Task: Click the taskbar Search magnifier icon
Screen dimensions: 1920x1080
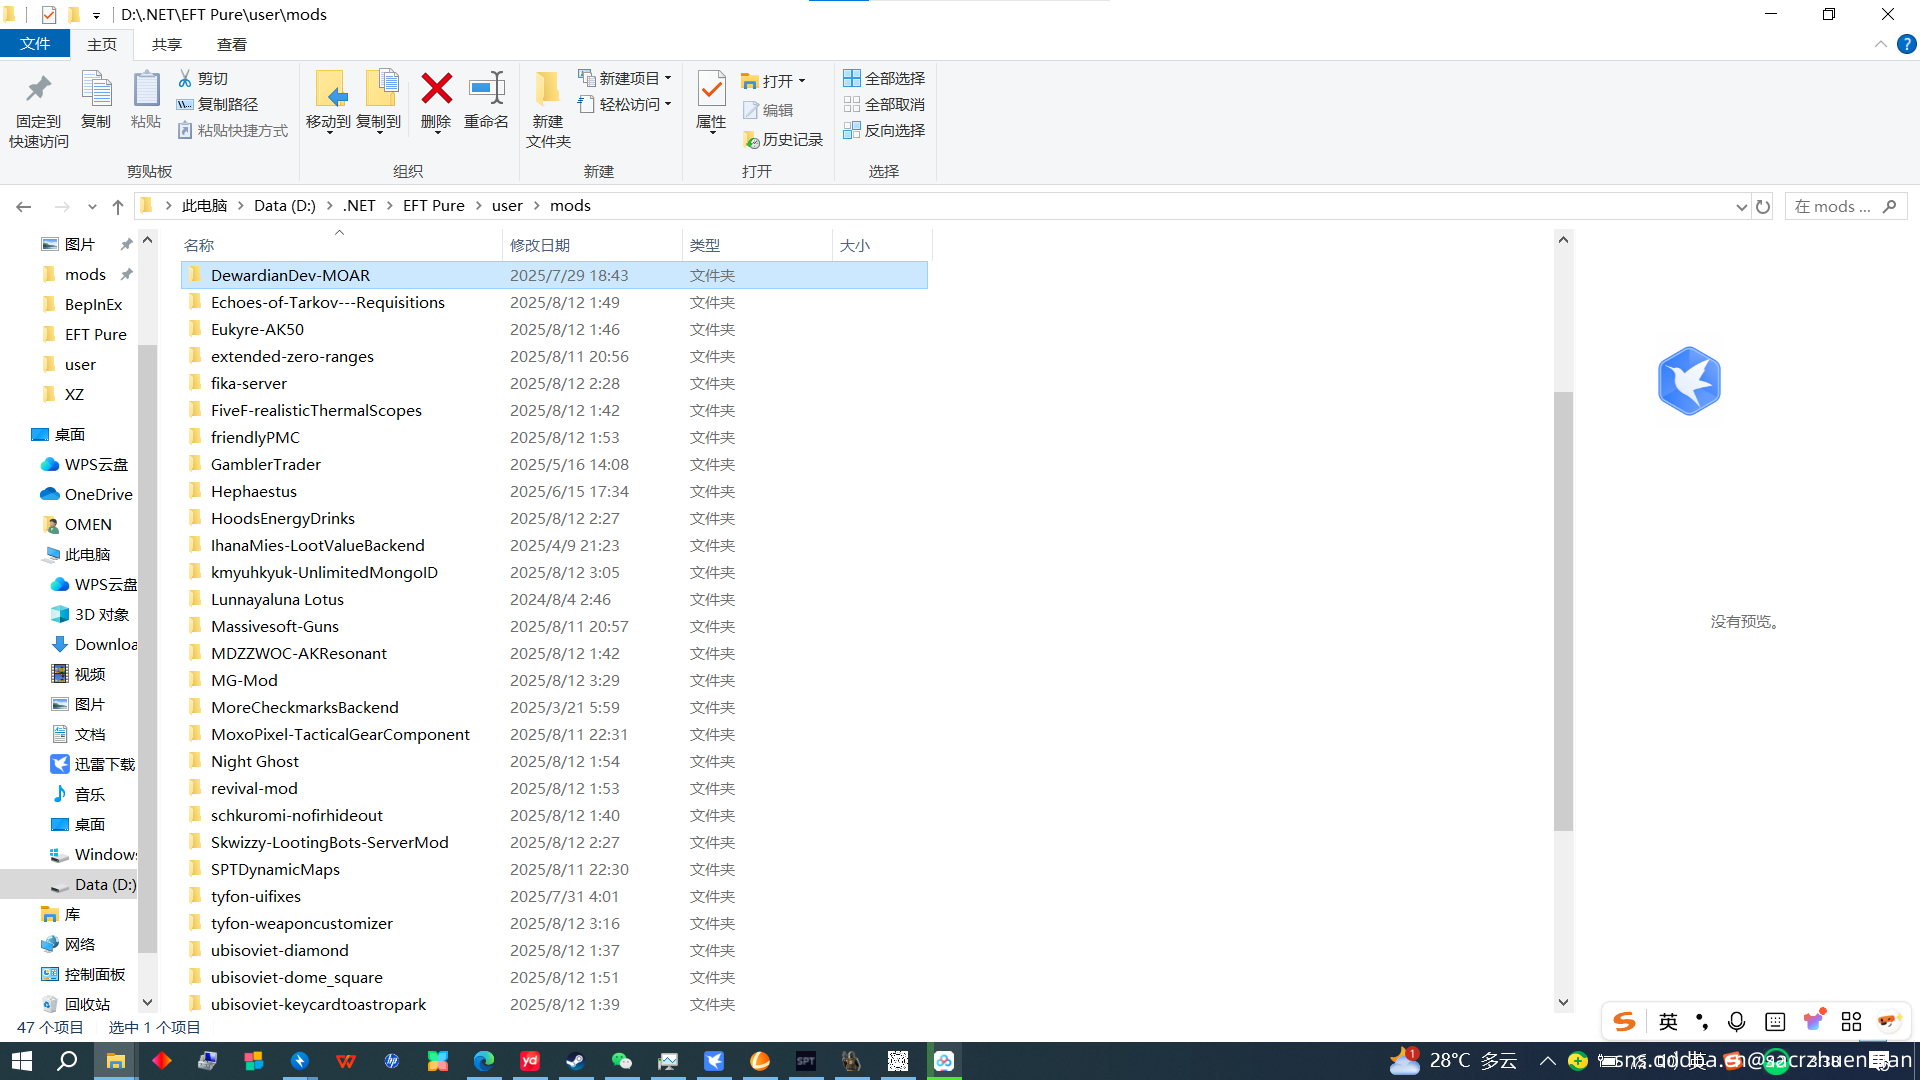Action: point(67,1061)
